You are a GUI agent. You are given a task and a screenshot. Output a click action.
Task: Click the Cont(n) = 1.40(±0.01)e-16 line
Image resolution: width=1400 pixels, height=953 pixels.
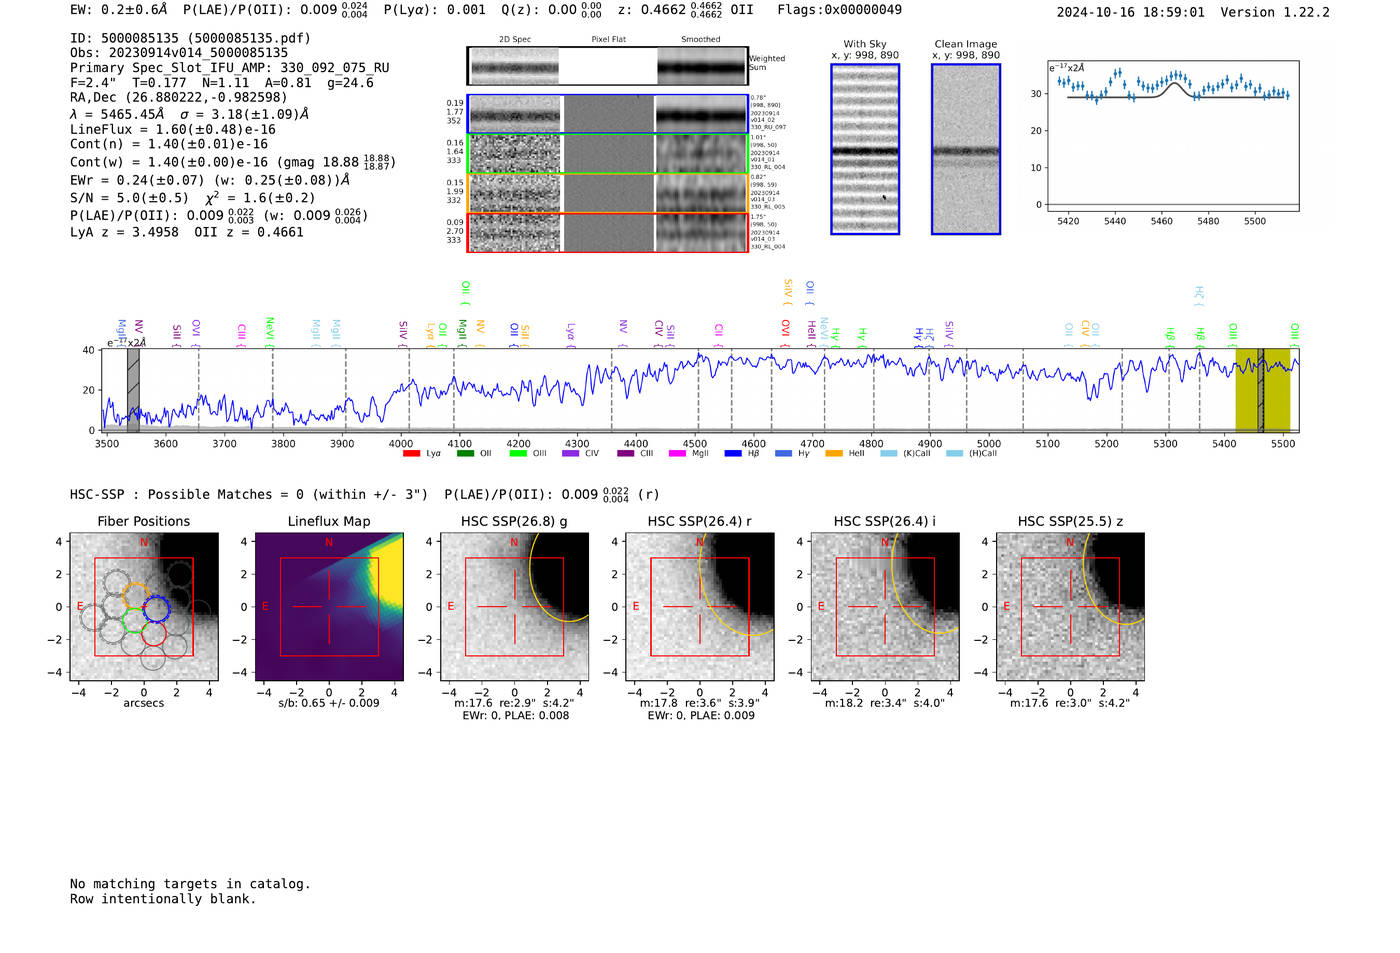pos(169,144)
